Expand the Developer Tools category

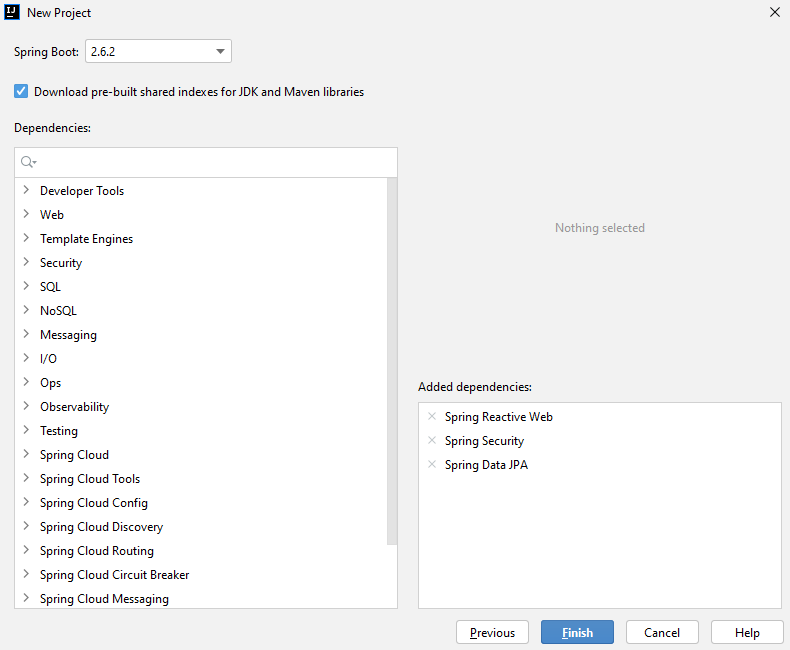pyautogui.click(x=26, y=190)
